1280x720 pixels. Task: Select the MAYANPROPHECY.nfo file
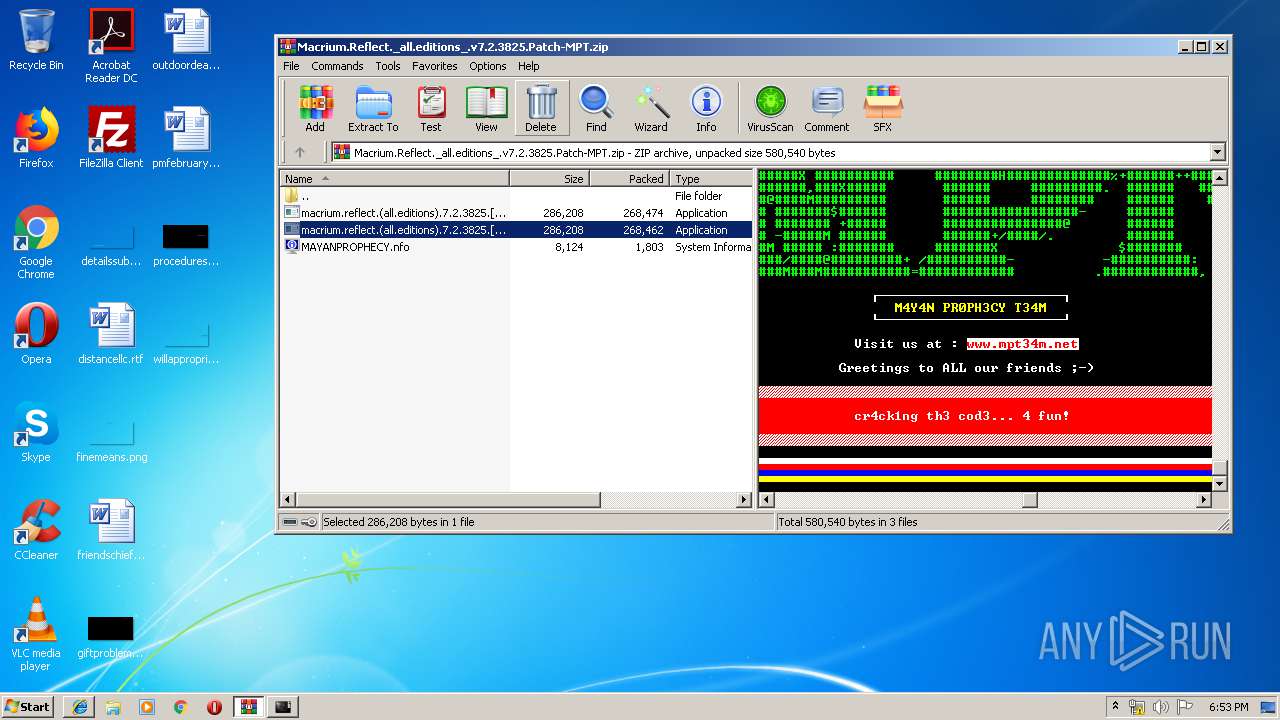pos(516,247)
